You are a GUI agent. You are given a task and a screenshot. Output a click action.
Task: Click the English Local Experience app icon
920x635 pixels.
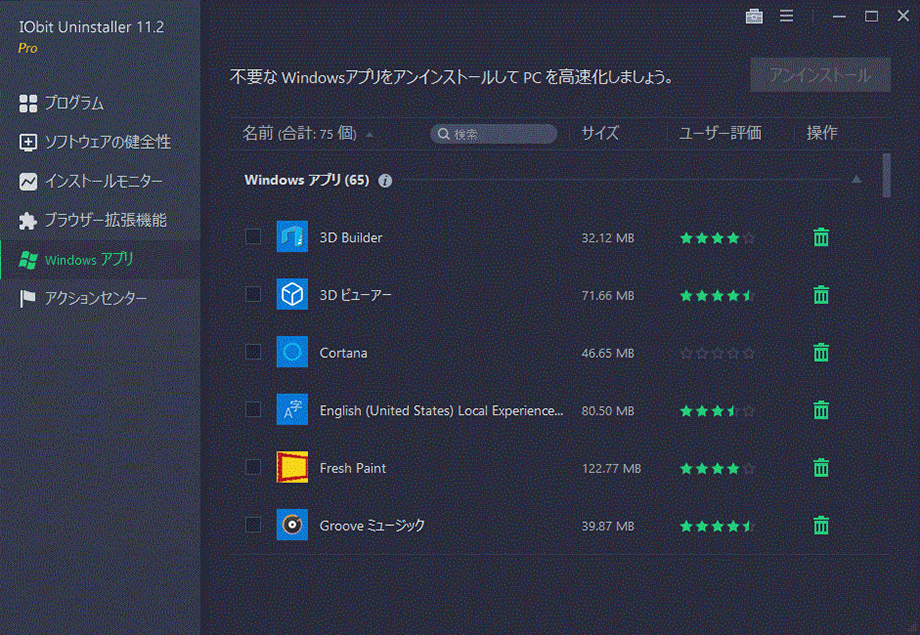[292, 409]
